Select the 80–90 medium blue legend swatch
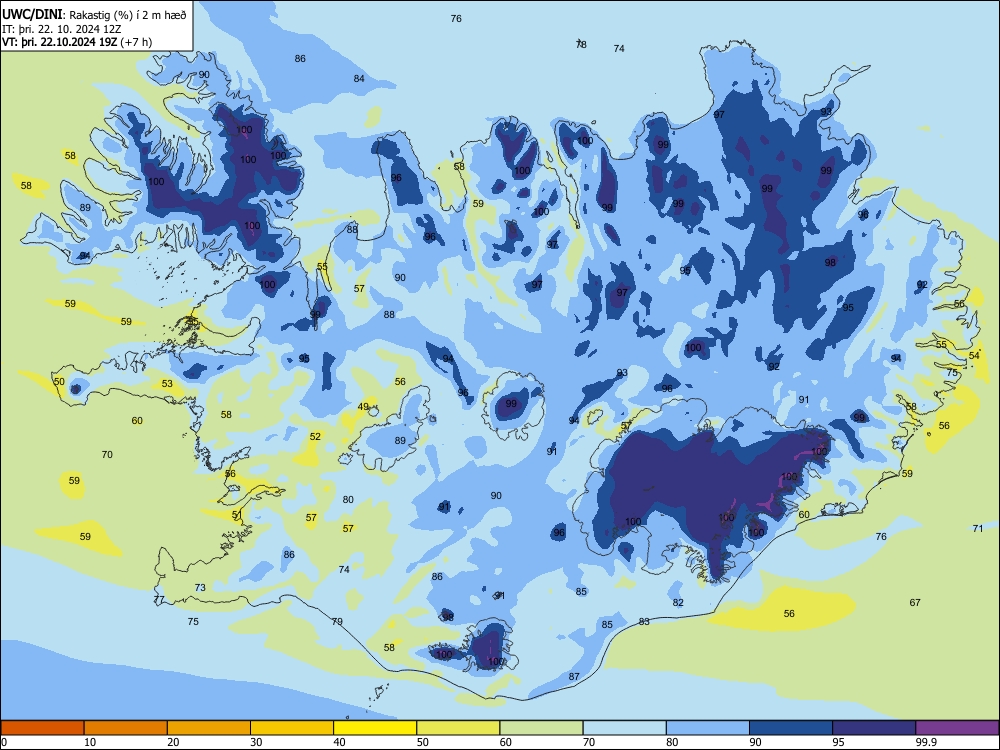Screen dimensions: 1000x750 (x=708, y=728)
